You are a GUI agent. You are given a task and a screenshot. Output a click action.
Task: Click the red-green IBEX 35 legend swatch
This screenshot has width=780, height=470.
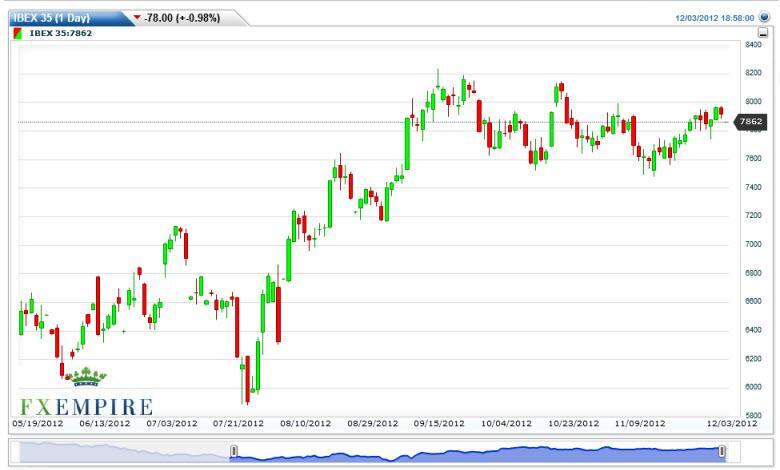(18, 33)
